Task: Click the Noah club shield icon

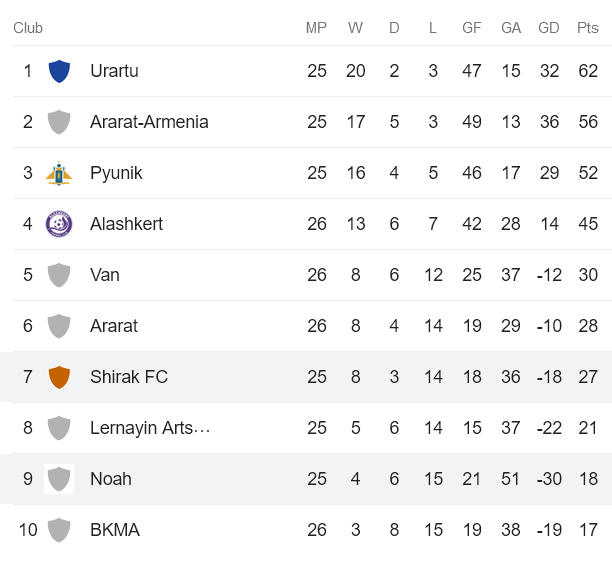Action: (59, 479)
